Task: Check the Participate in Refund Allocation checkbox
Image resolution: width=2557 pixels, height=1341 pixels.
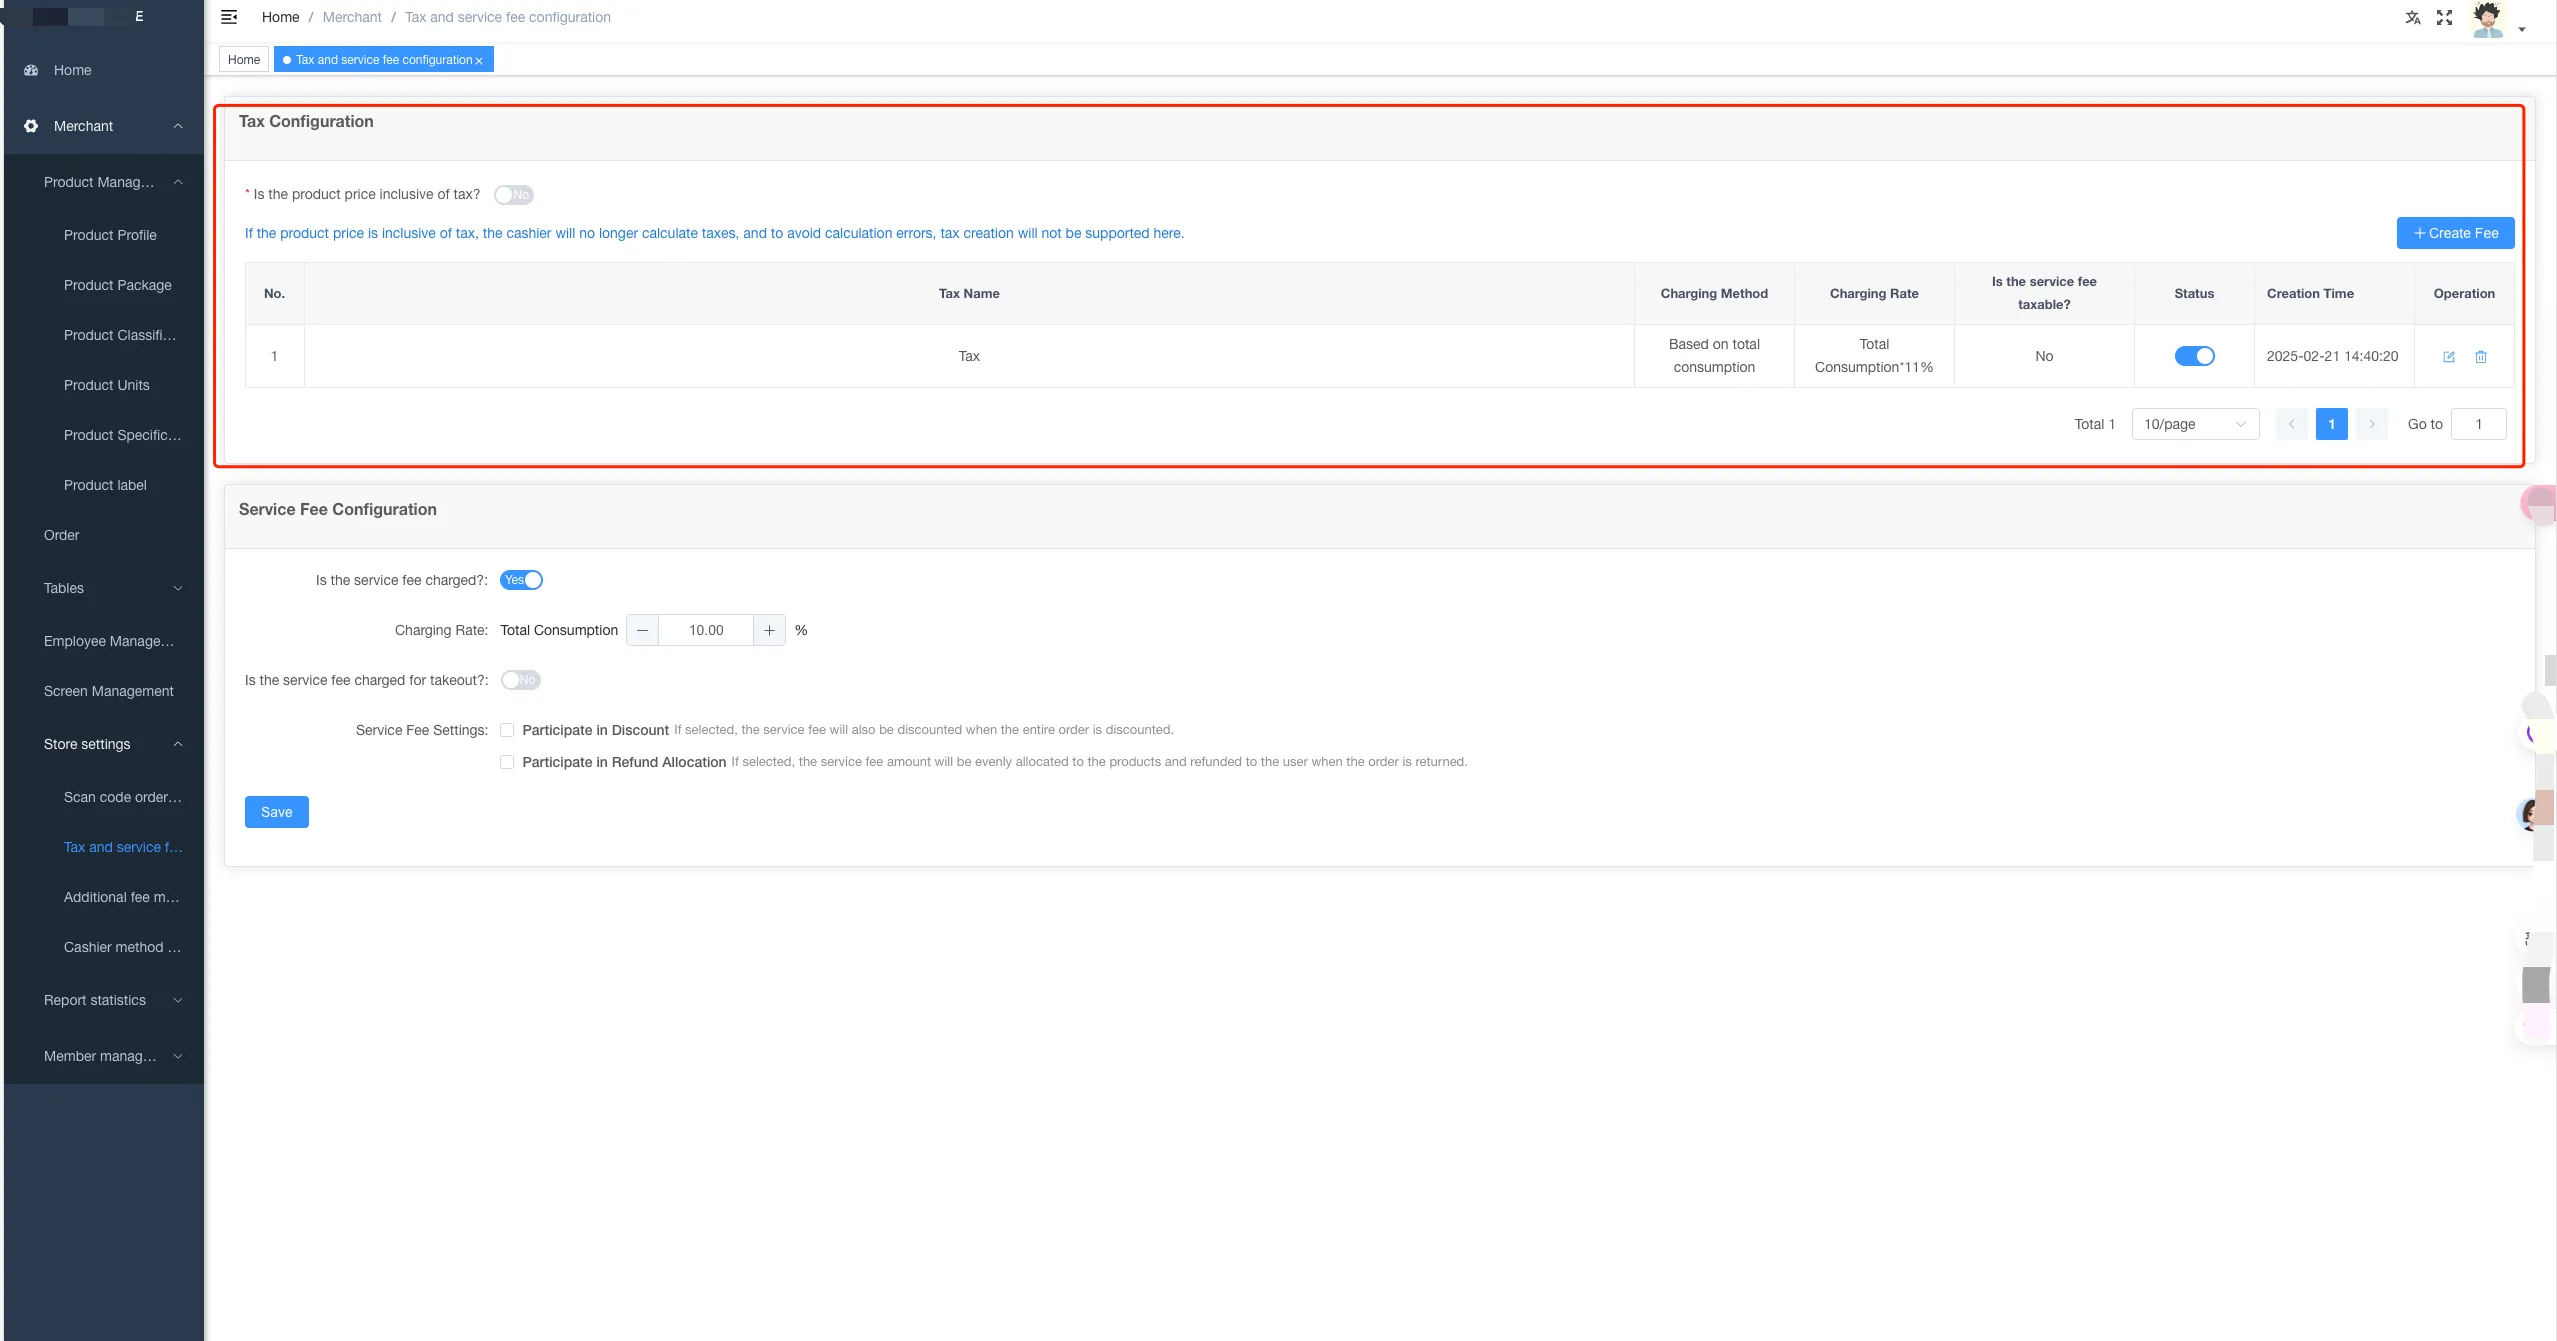Action: pyautogui.click(x=507, y=762)
